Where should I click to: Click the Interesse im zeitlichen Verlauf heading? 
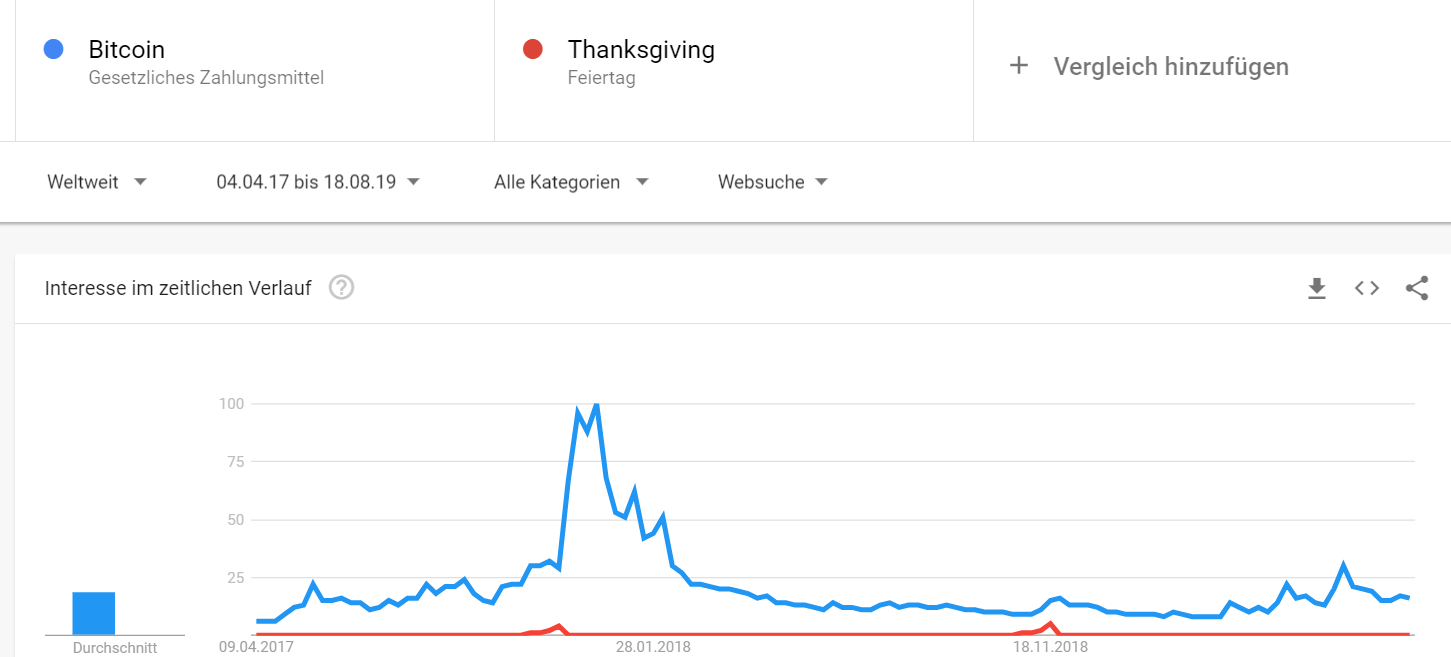tap(178, 288)
